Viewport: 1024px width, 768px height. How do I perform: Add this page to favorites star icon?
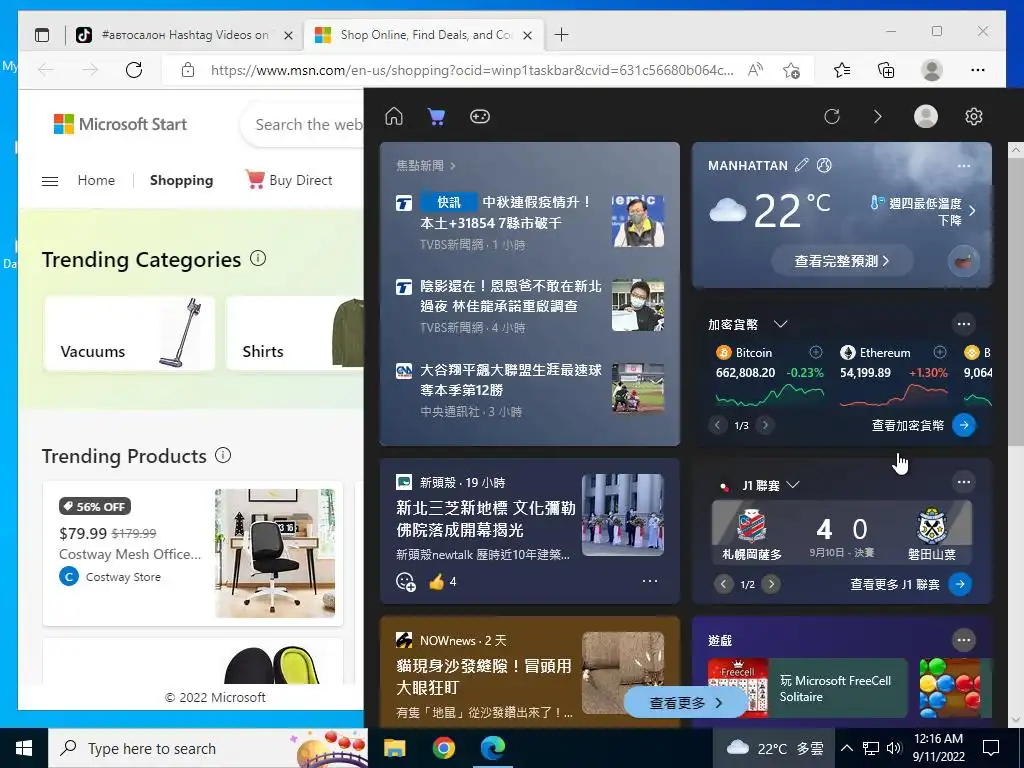tap(792, 70)
